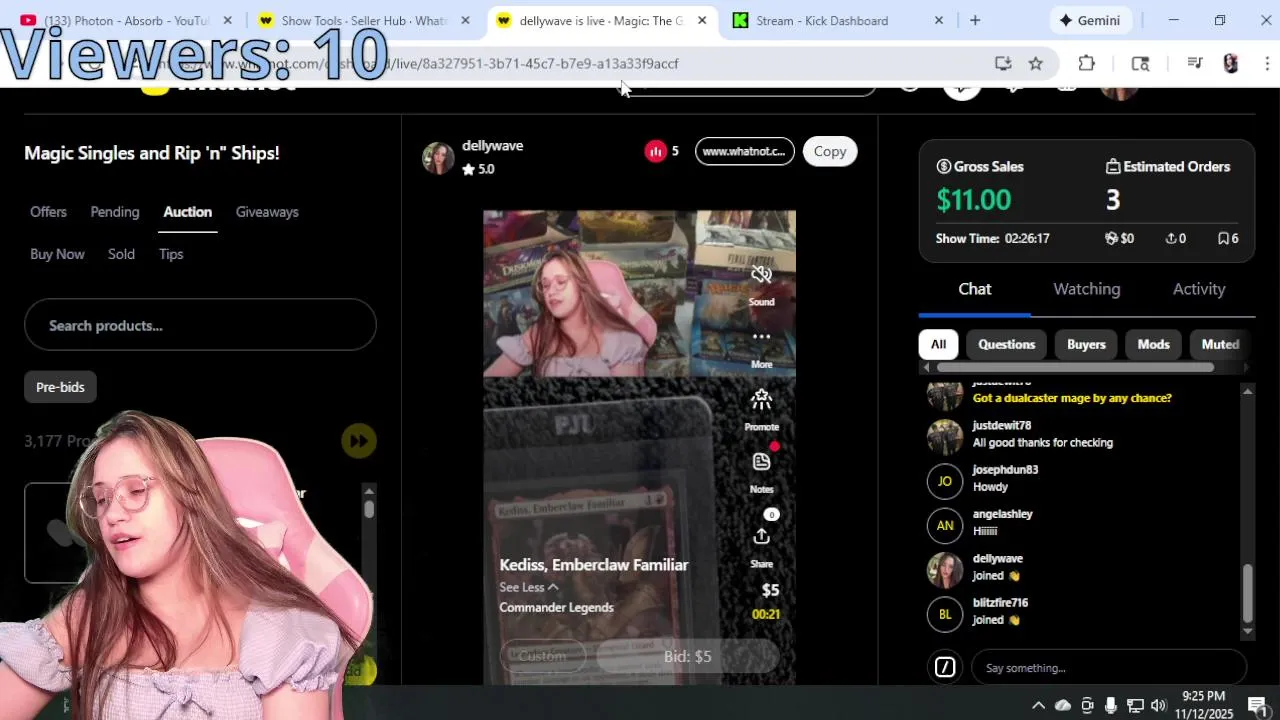The width and height of the screenshot is (1280, 720).
Task: Open the Buy Now tab
Action: [x=57, y=254]
